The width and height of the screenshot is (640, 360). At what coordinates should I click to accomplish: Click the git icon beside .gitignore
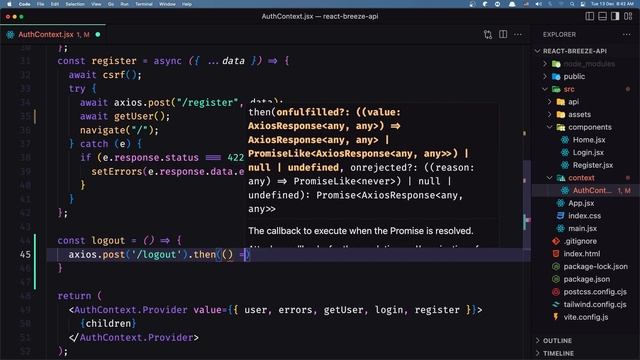tap(556, 241)
